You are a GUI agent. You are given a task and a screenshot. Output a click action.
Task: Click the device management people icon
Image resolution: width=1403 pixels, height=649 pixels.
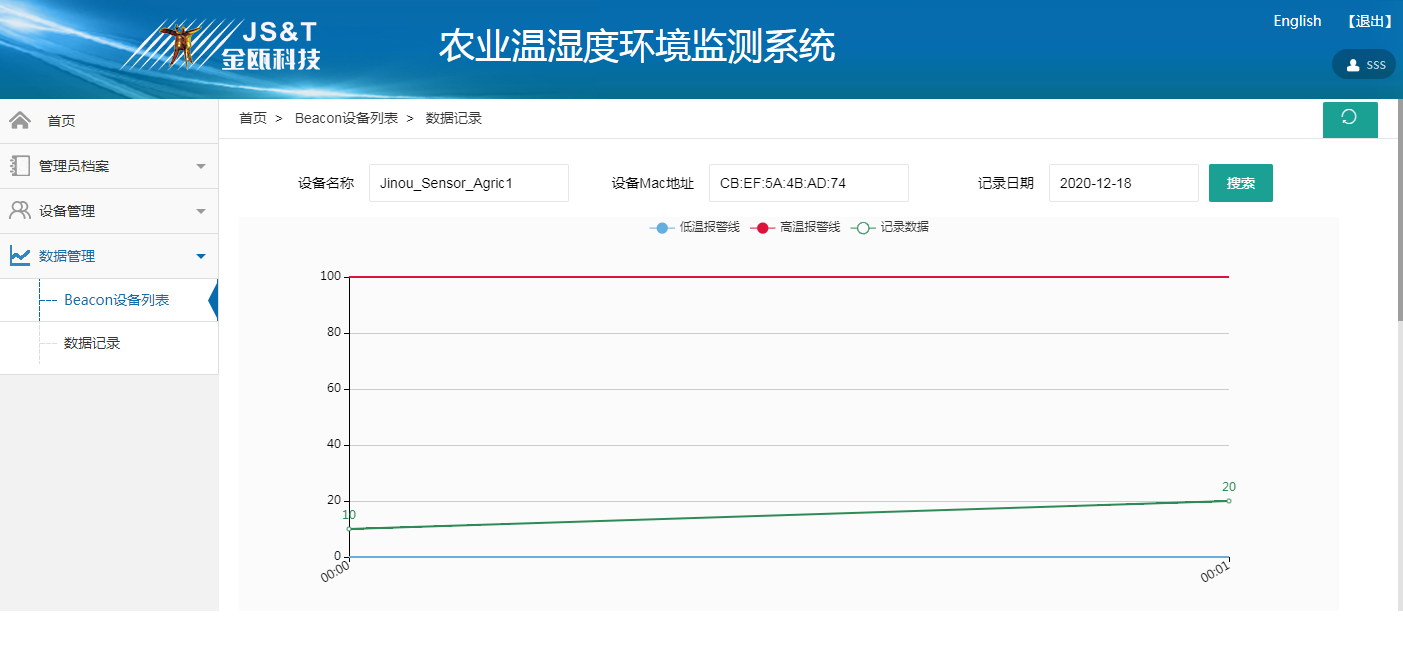tap(19, 211)
